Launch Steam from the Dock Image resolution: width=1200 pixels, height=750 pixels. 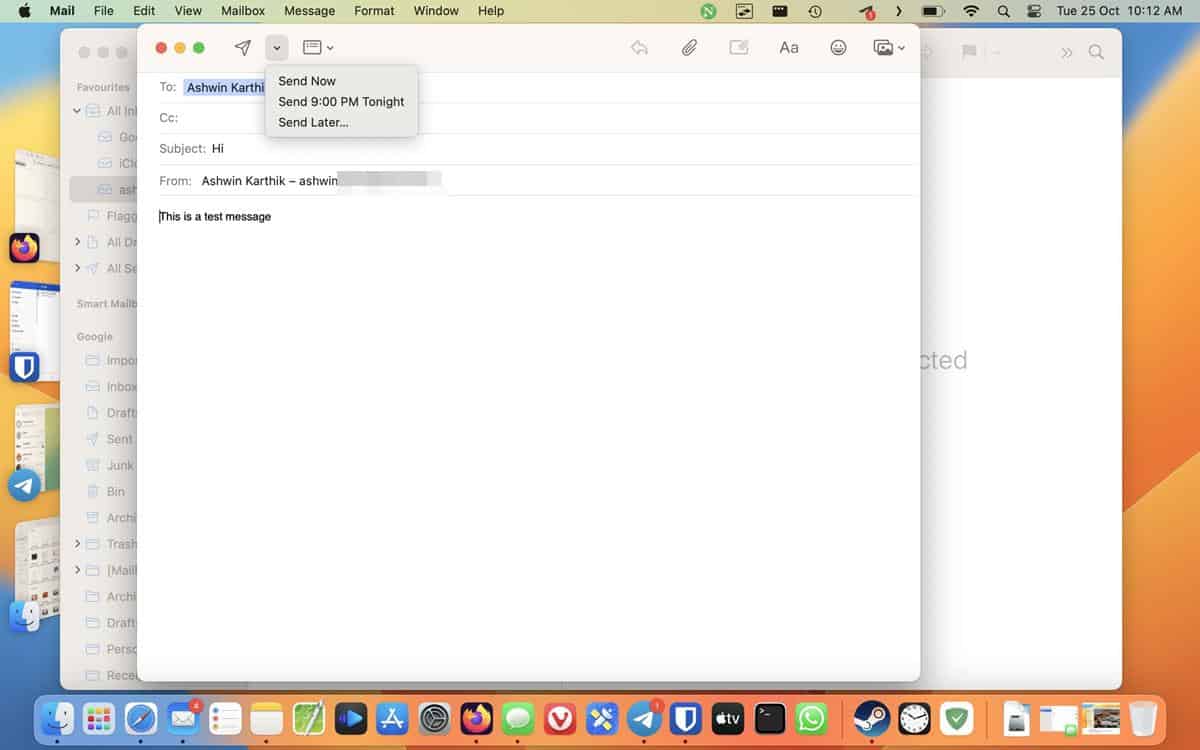pyautogui.click(x=870, y=718)
